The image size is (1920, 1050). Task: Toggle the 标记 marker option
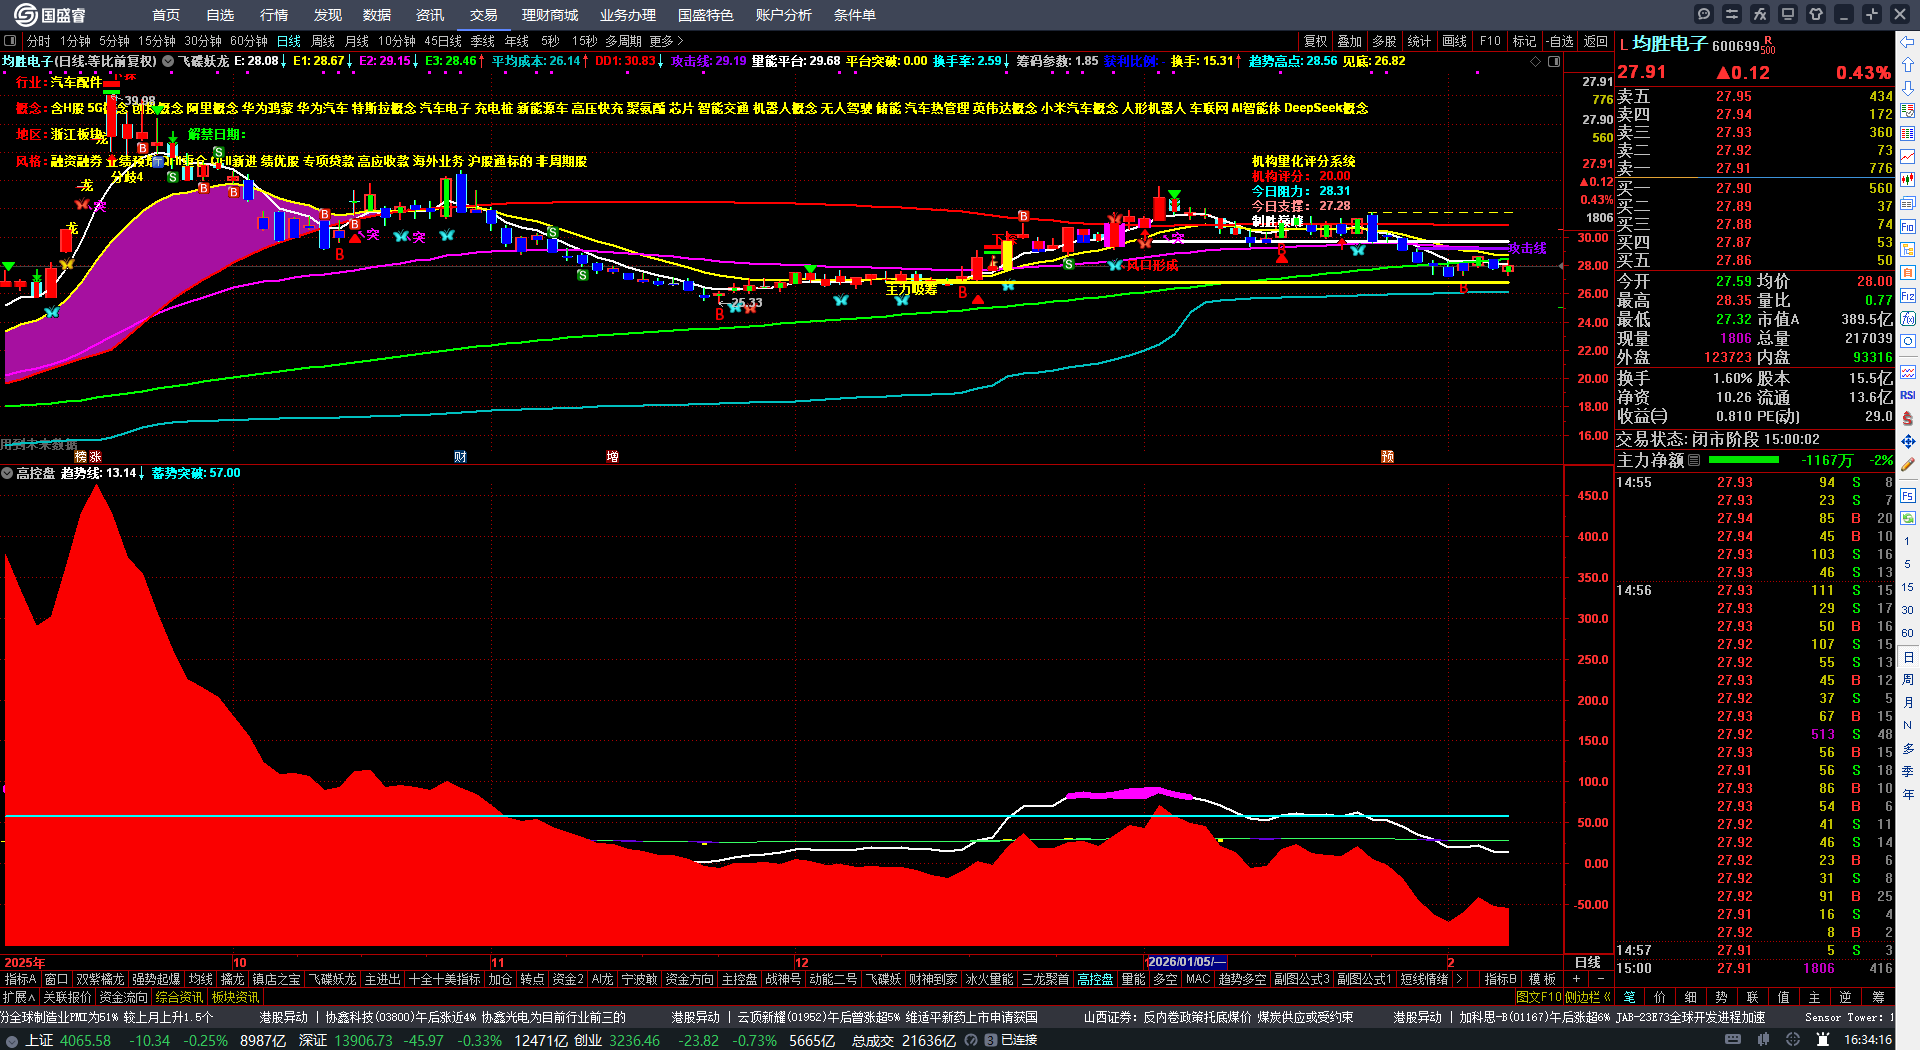coord(1524,41)
